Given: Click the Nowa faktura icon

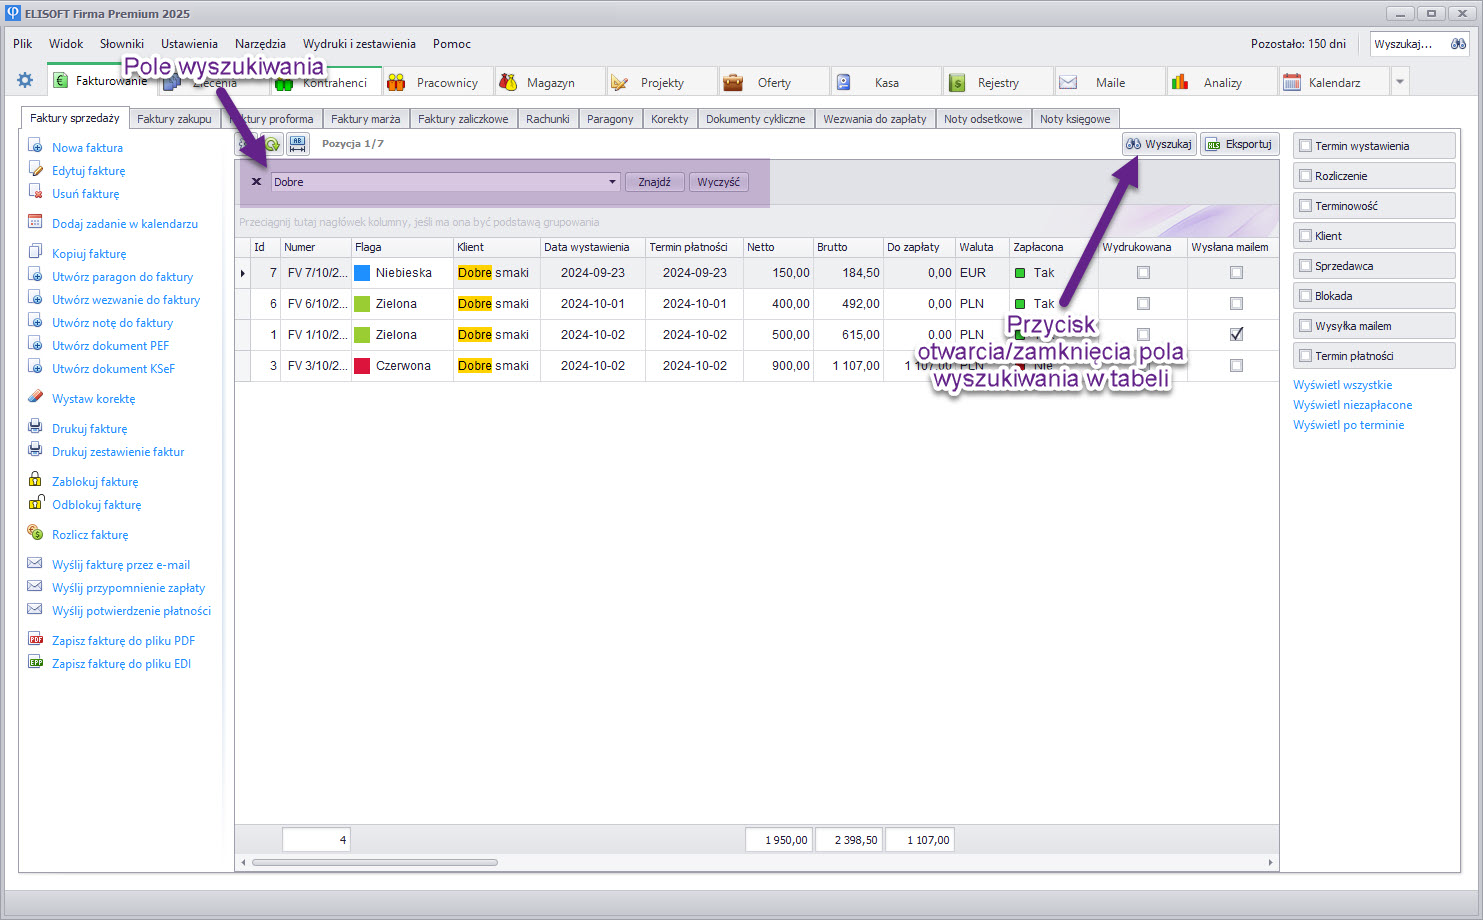Looking at the screenshot, I should point(35,146).
